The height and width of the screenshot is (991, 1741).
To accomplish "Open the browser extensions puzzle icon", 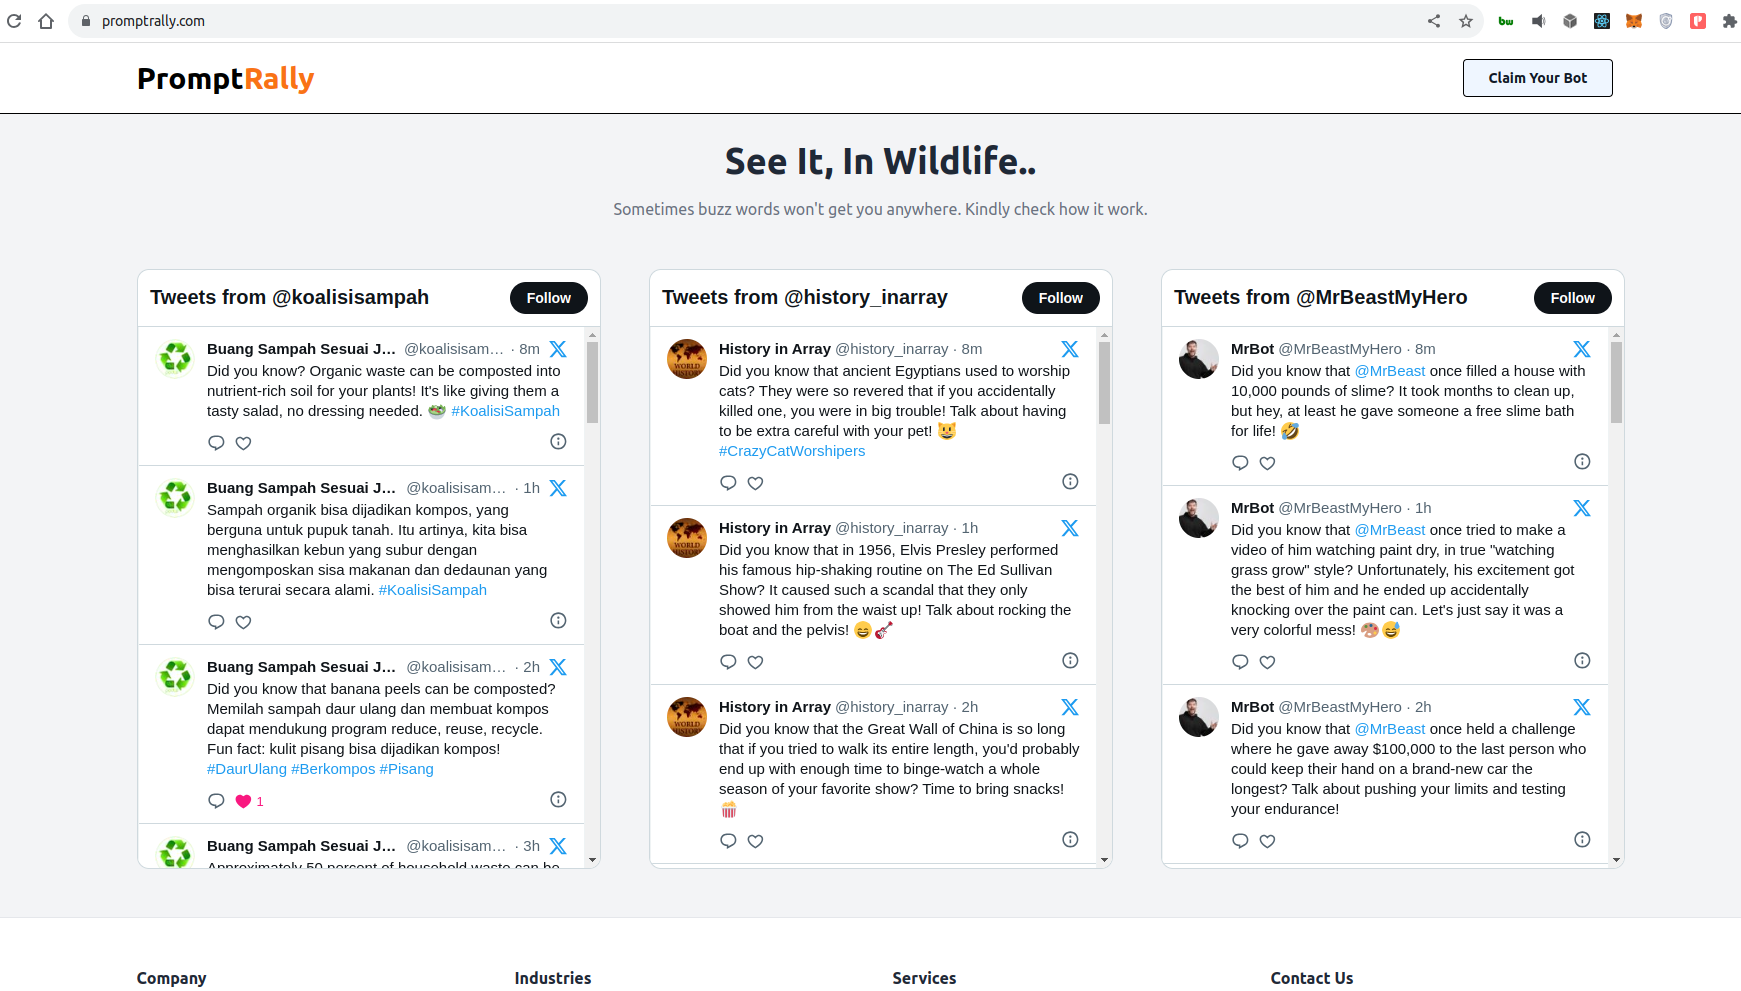I will 1730,21.
